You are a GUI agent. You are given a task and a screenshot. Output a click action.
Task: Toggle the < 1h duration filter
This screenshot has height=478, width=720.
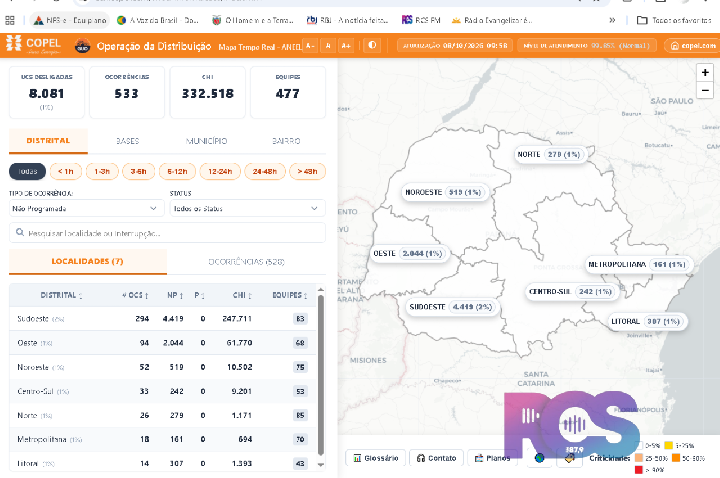66,171
